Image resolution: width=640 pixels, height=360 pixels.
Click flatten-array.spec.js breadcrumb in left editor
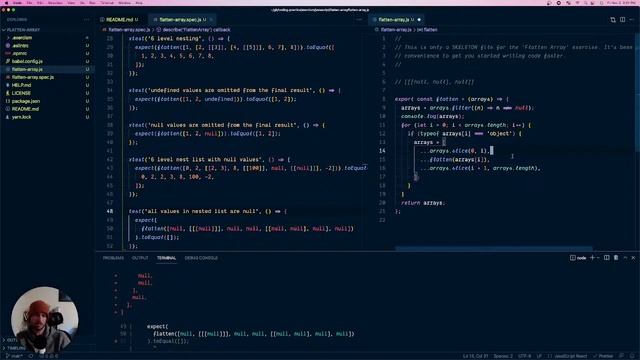pos(129,30)
